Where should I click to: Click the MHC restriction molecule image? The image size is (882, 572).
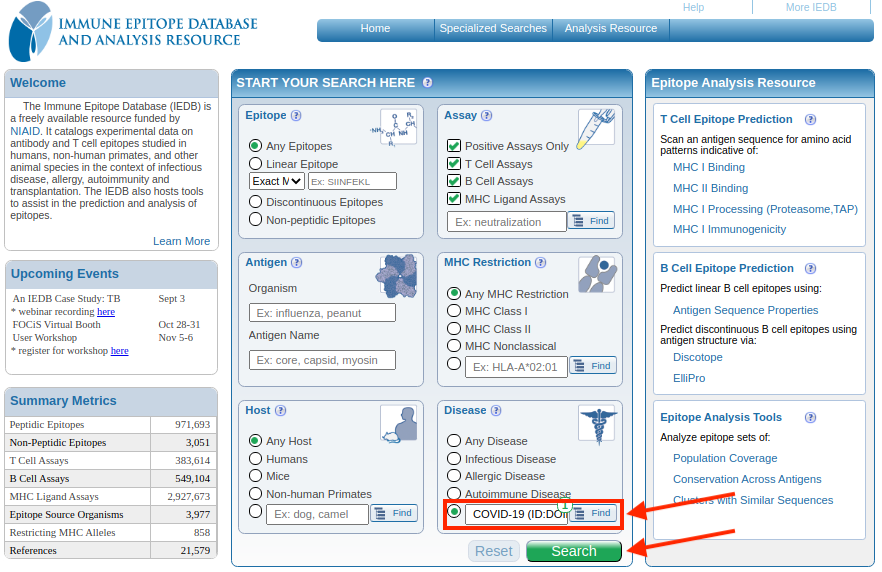(x=597, y=274)
